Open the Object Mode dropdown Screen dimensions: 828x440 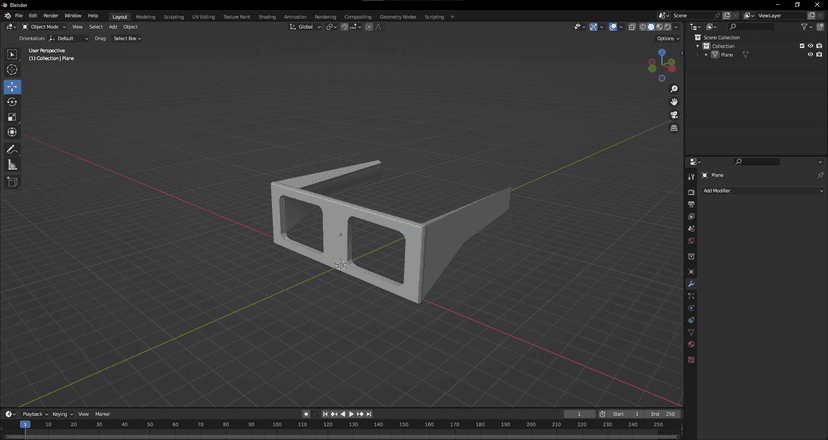click(x=44, y=27)
